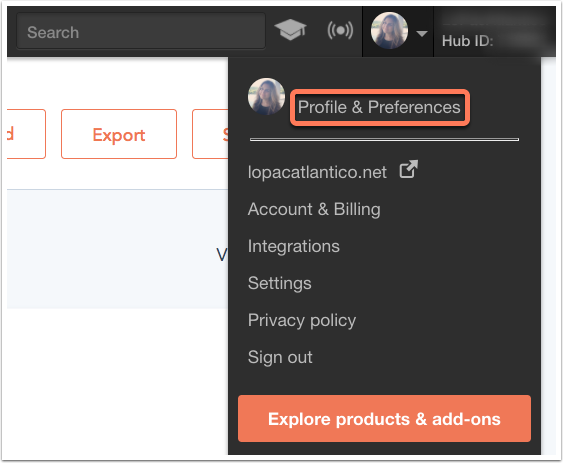
Task: Click the light blue panel below Export
Action: click(x=117, y=249)
